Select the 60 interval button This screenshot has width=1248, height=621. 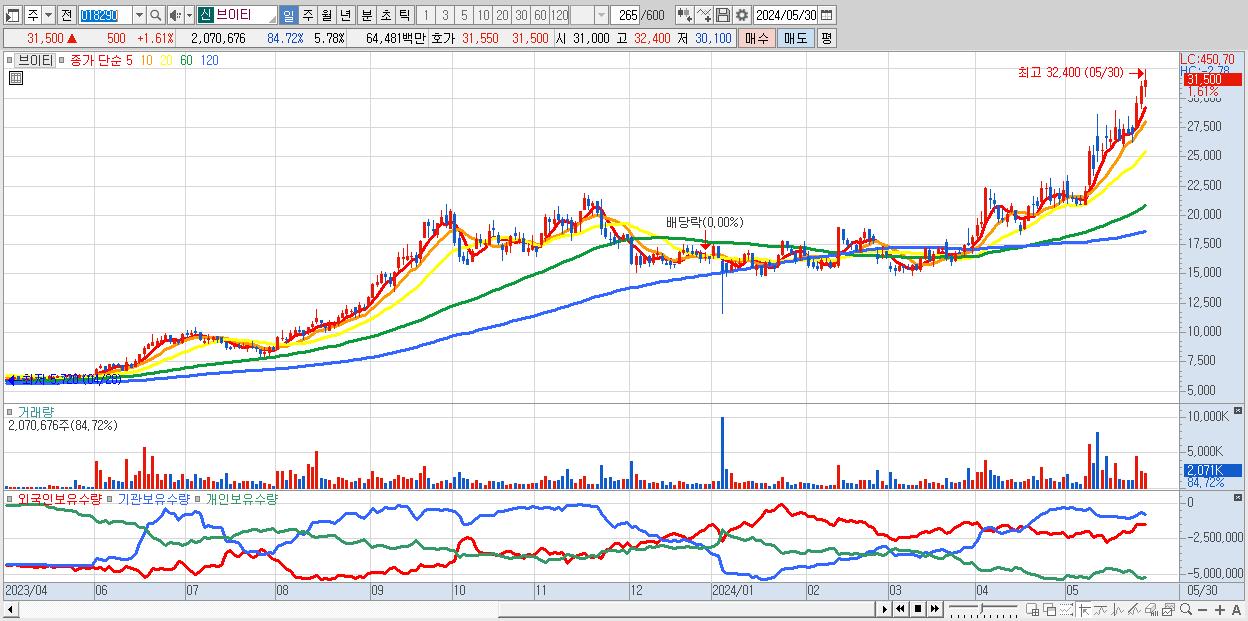540,15
